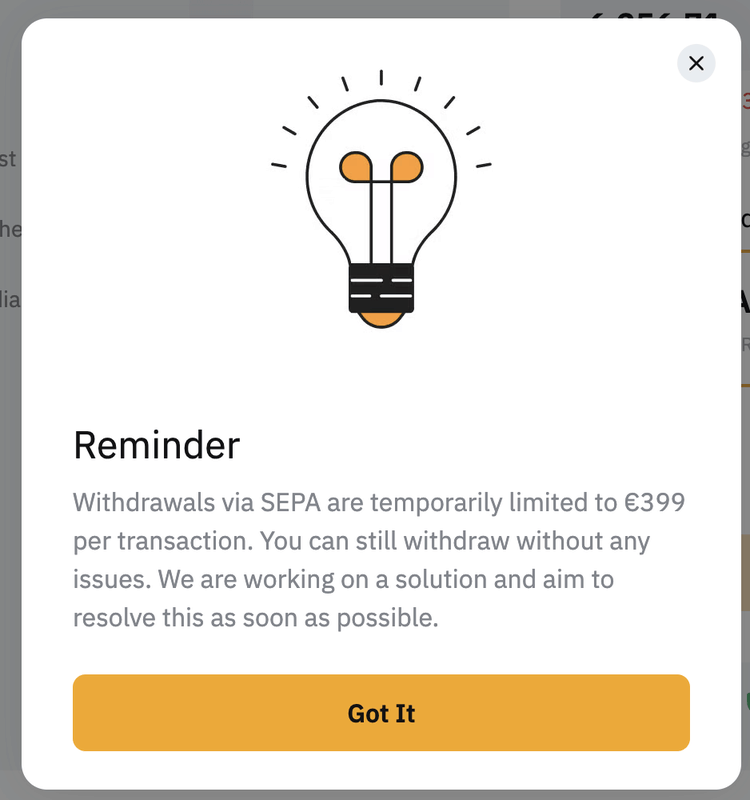Close the Reminder dialog with the X
The height and width of the screenshot is (800, 750).
point(696,64)
